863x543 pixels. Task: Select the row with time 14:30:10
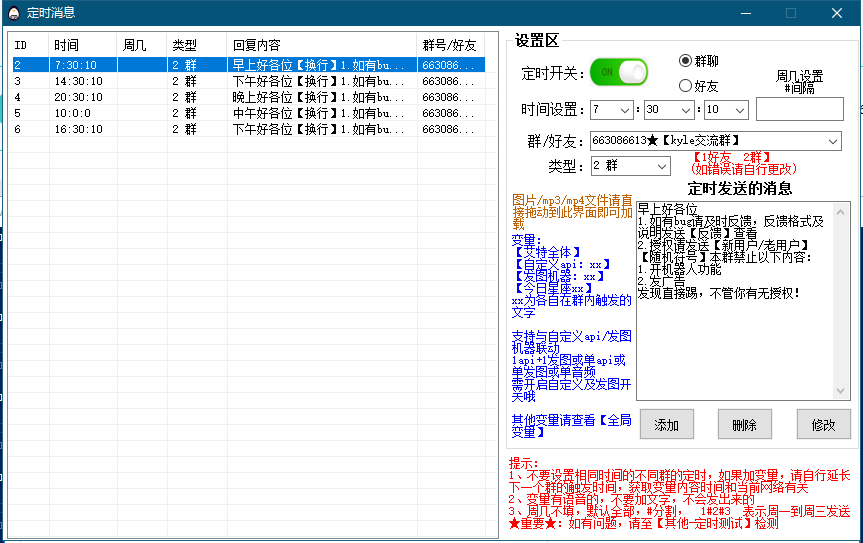tap(249, 81)
